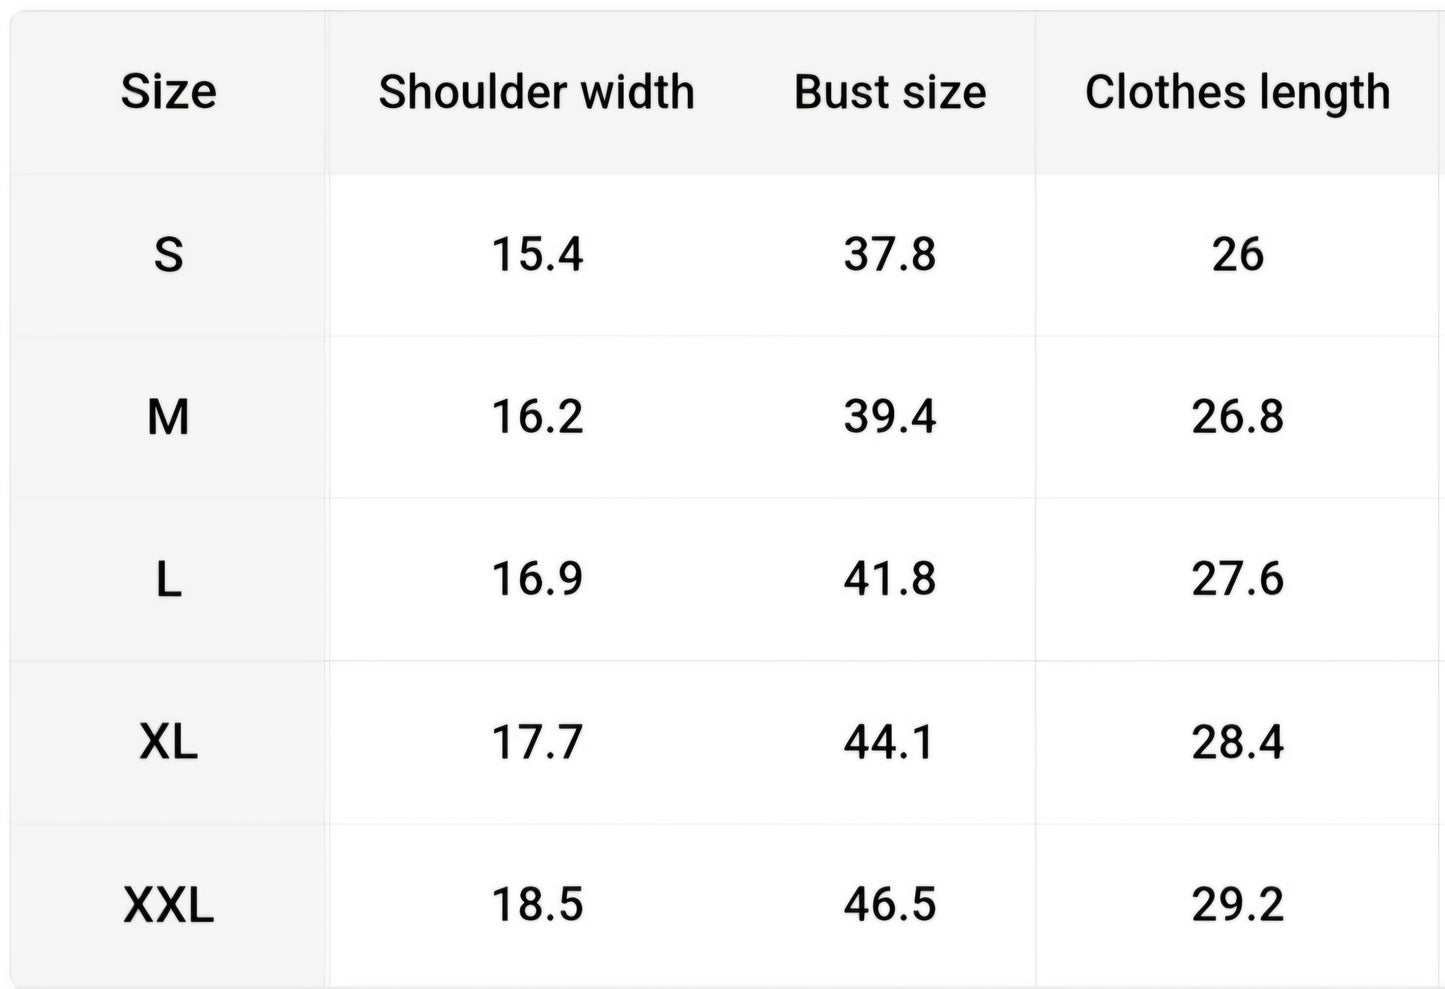The width and height of the screenshot is (1445, 989).
Task: Click shoulder width value 16.2
Action: click(x=537, y=416)
